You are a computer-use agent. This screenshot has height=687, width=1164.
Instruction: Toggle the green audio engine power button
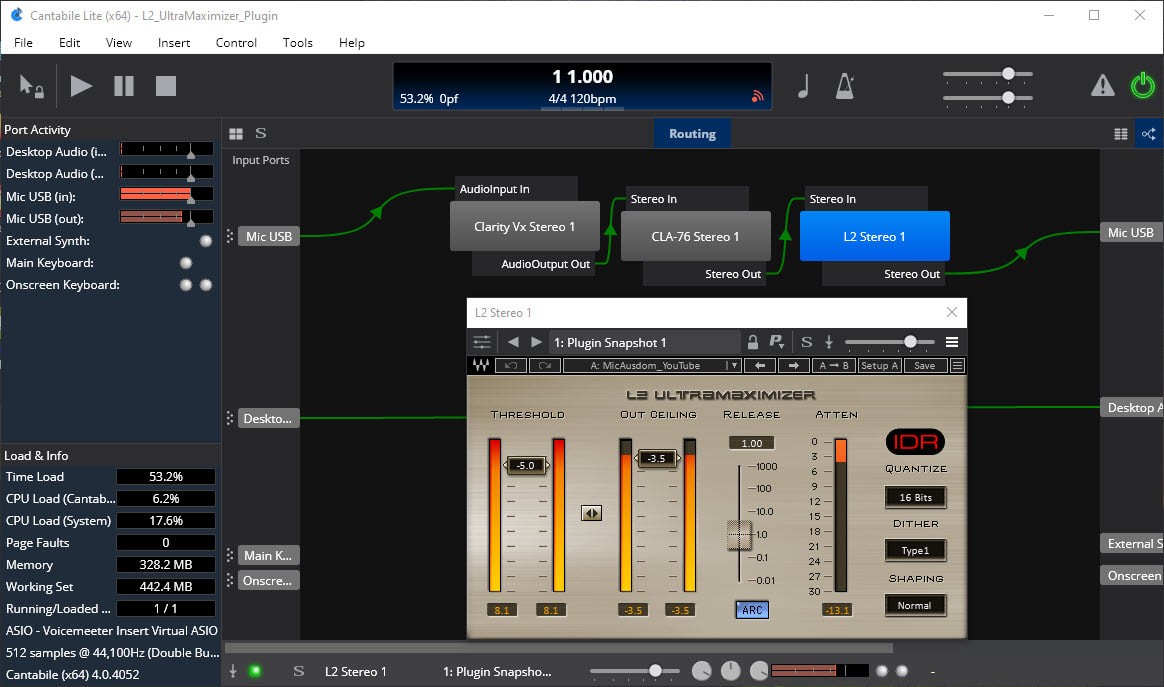pos(1142,85)
